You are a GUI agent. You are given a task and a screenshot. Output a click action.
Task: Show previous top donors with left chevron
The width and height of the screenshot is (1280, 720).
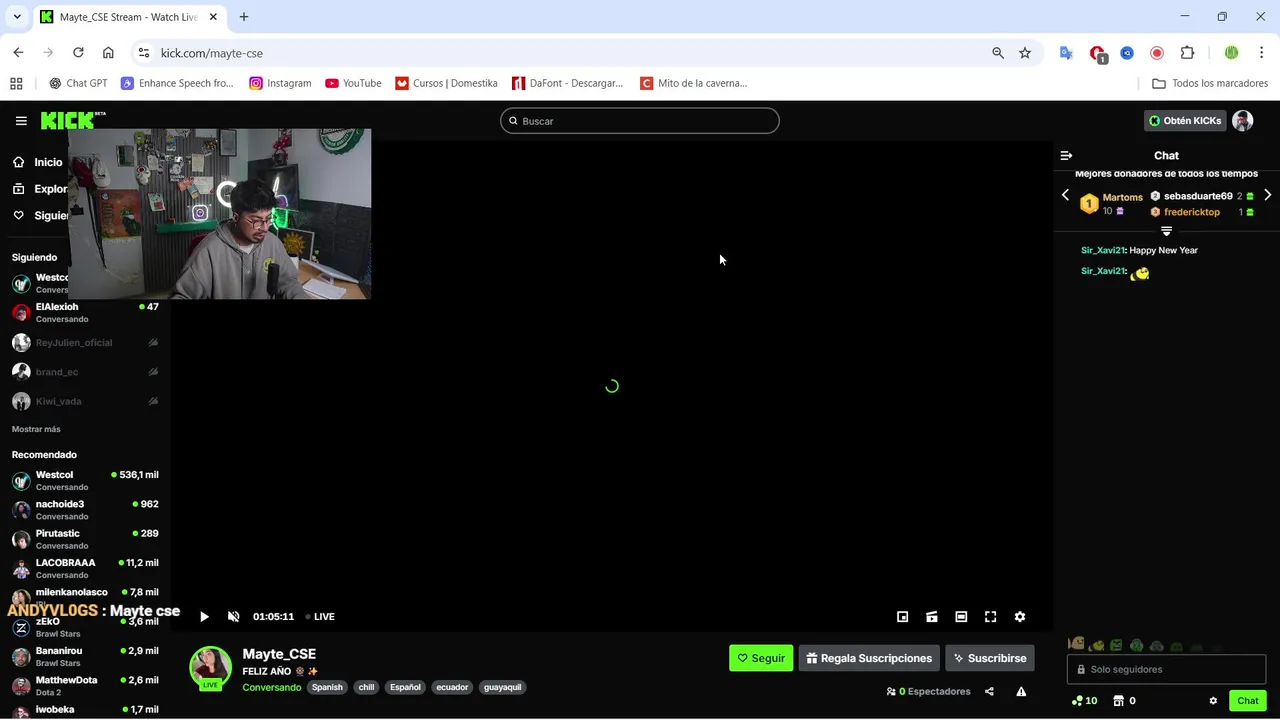(x=1065, y=195)
